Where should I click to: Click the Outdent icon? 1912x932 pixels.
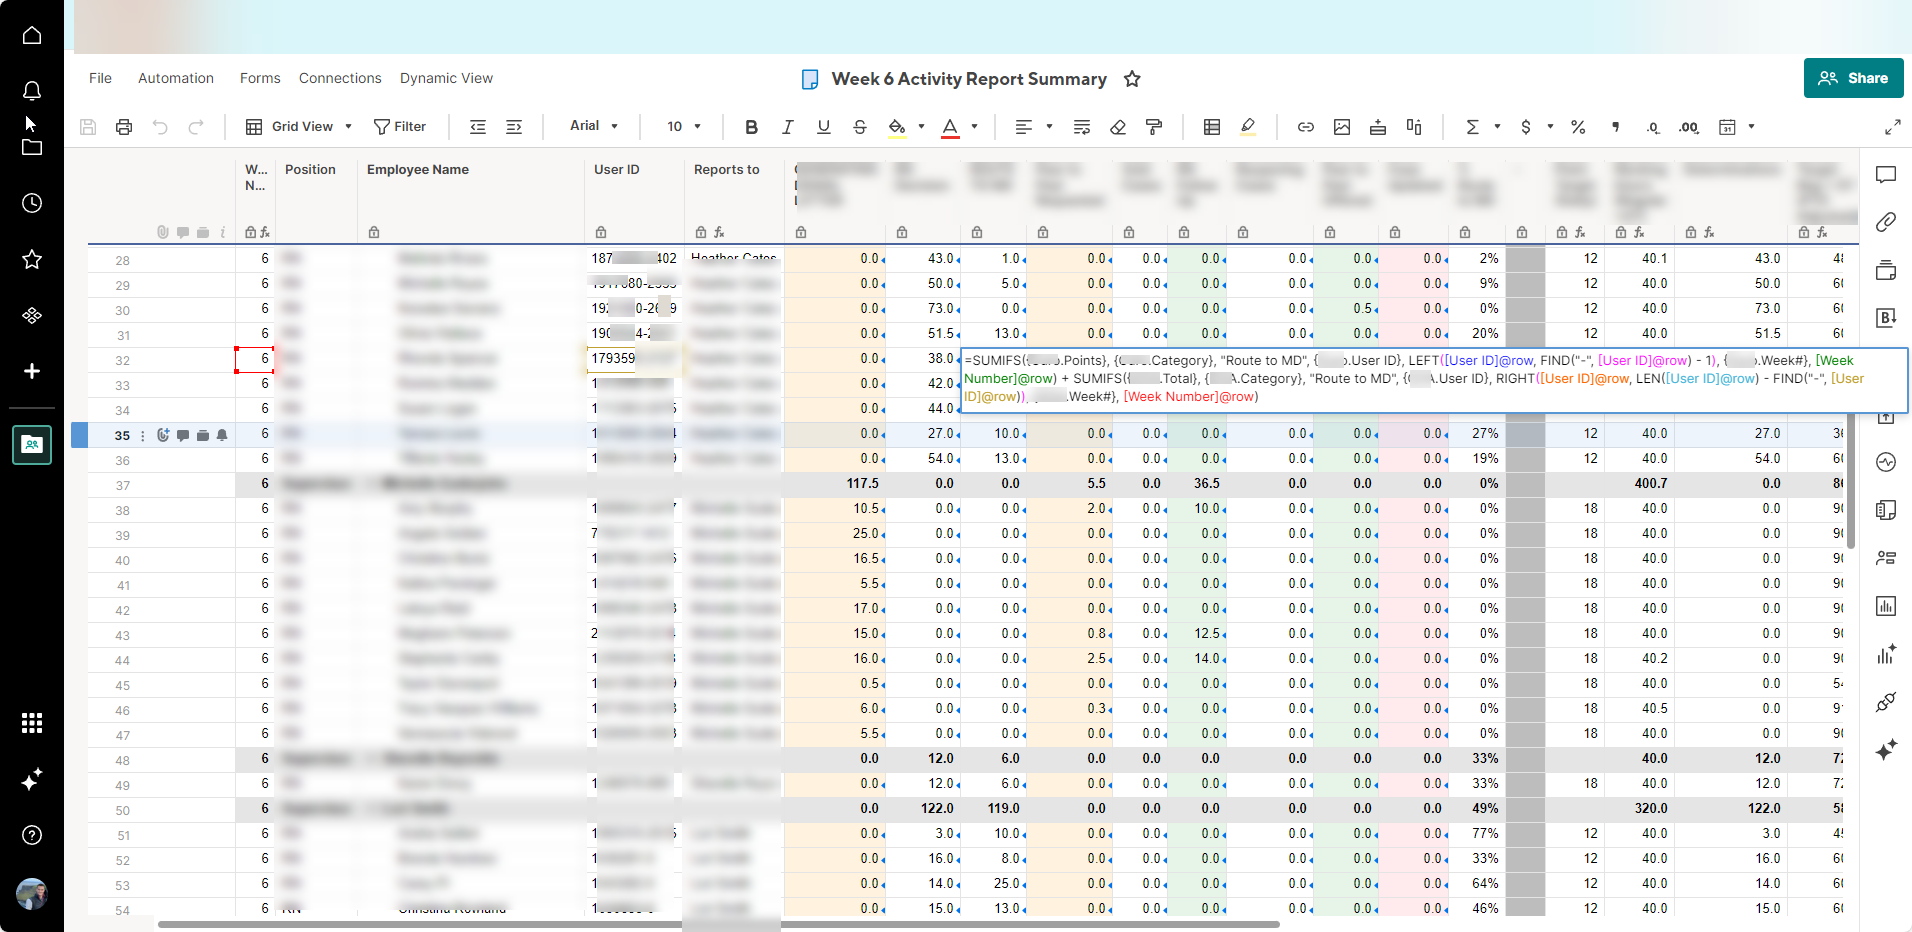tap(478, 127)
